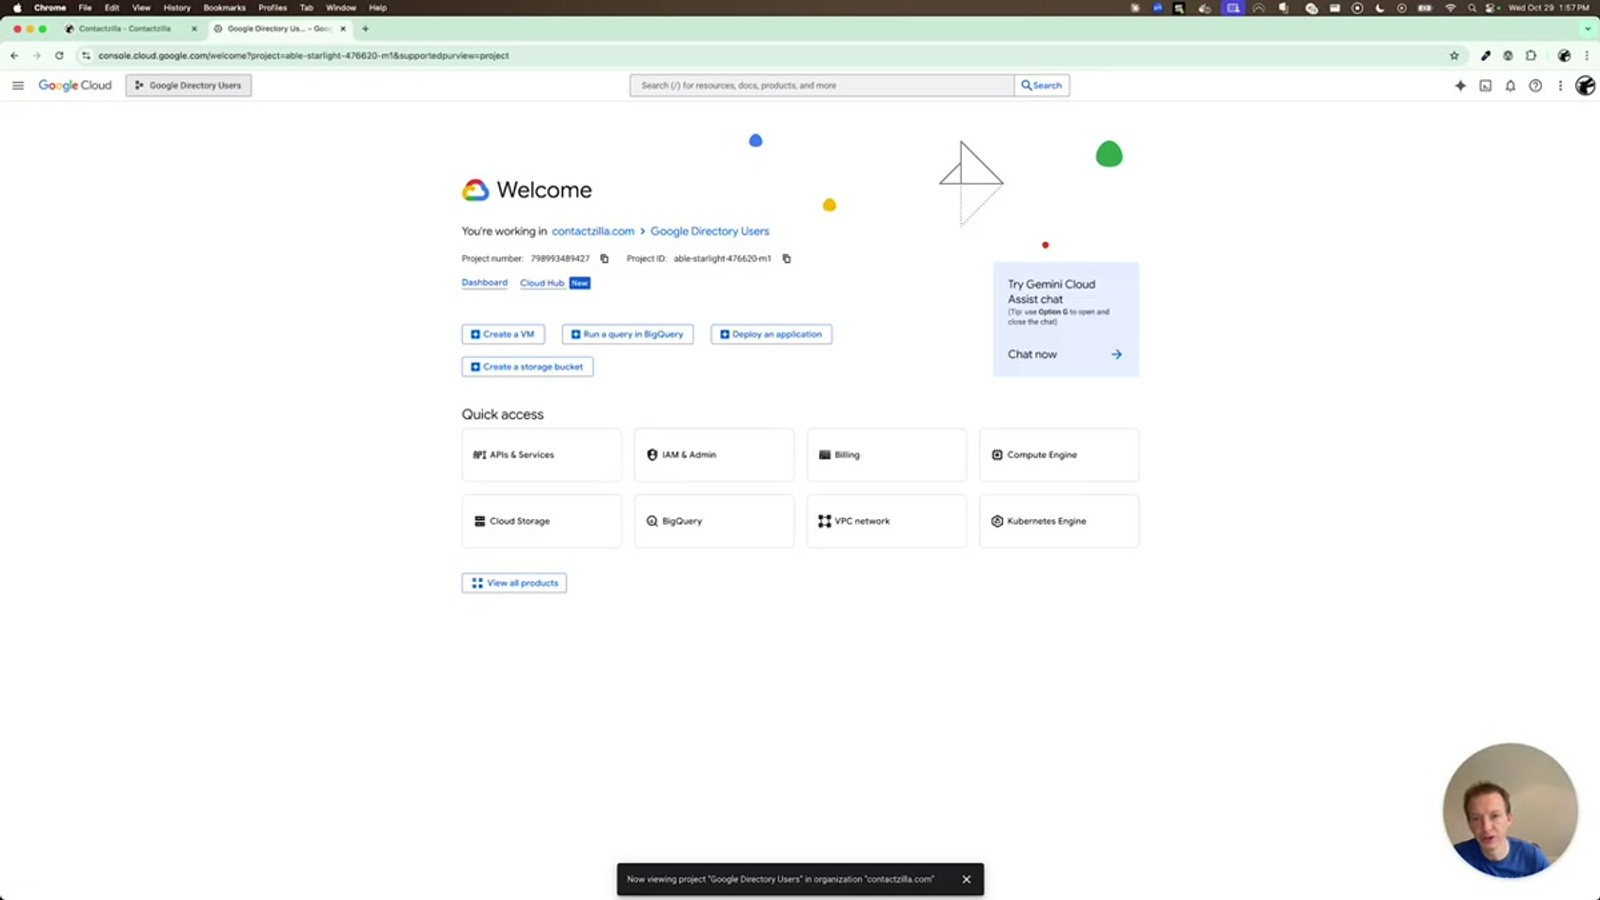The image size is (1600, 900).
Task: Open a new browser tab
Action: coord(365,29)
